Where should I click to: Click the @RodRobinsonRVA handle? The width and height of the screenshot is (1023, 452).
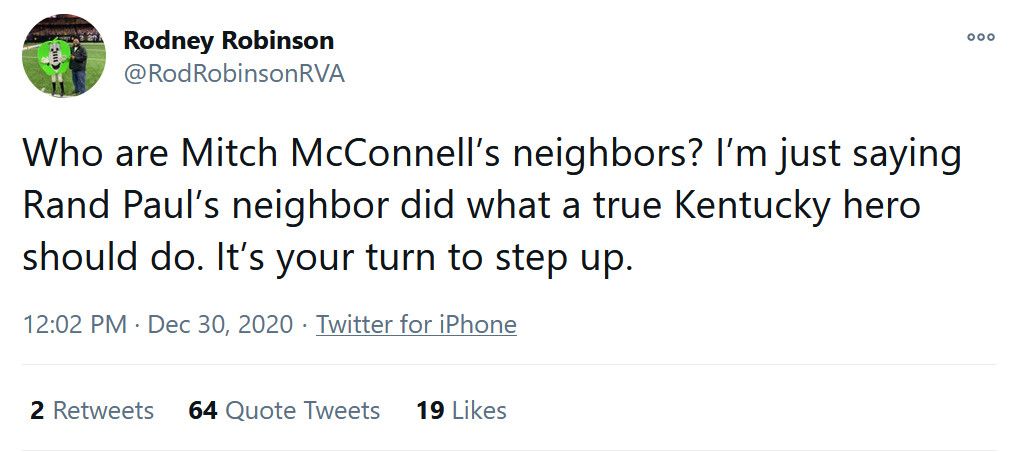click(x=233, y=75)
